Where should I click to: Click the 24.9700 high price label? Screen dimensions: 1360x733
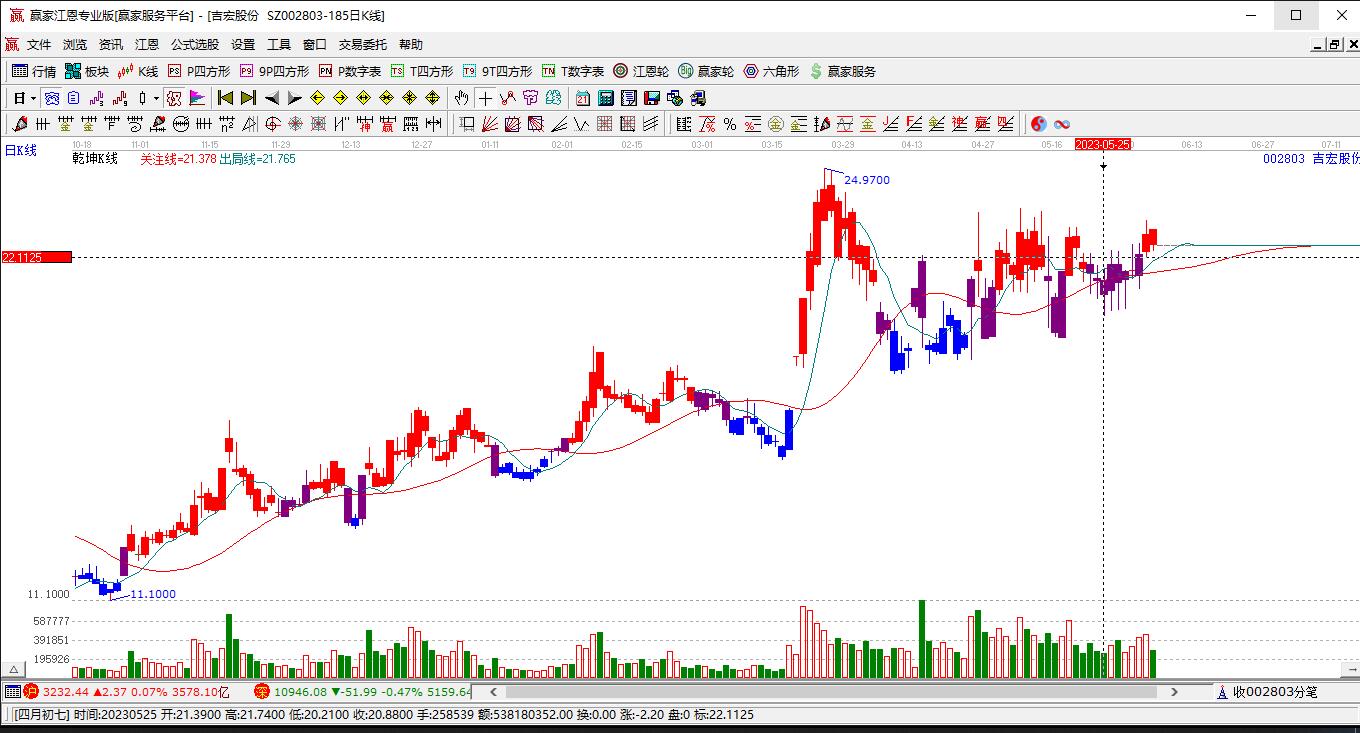[x=867, y=180]
